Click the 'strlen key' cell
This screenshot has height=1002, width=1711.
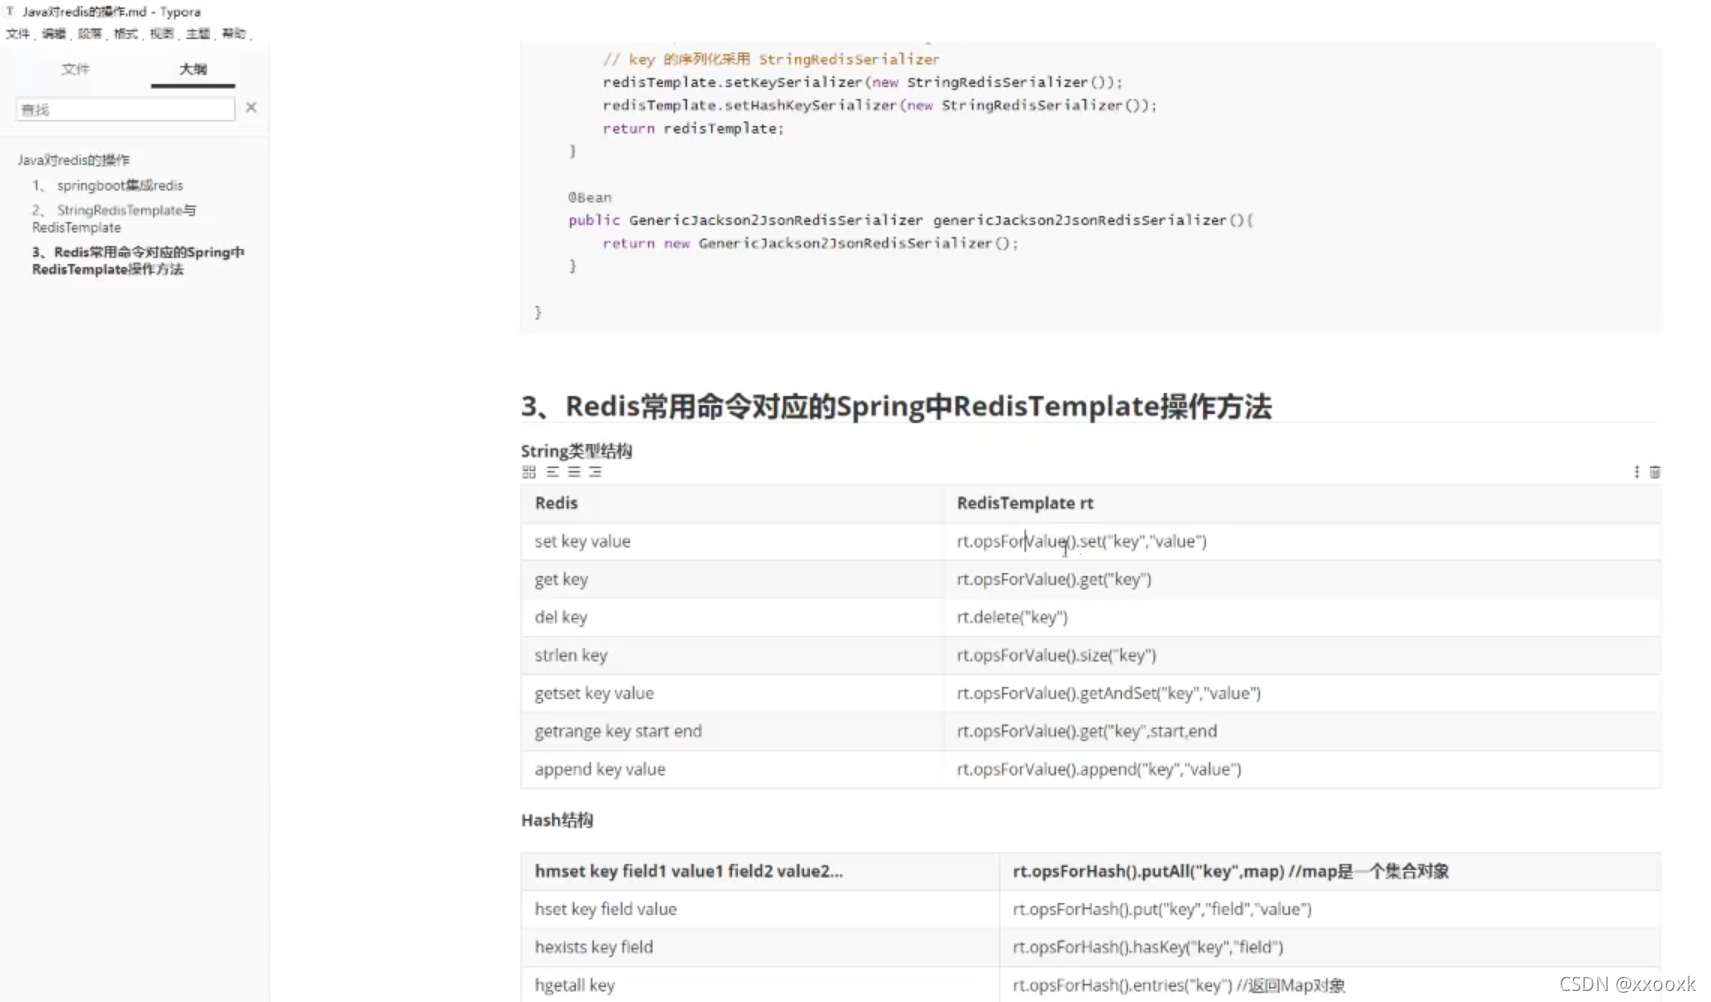(x=732, y=655)
